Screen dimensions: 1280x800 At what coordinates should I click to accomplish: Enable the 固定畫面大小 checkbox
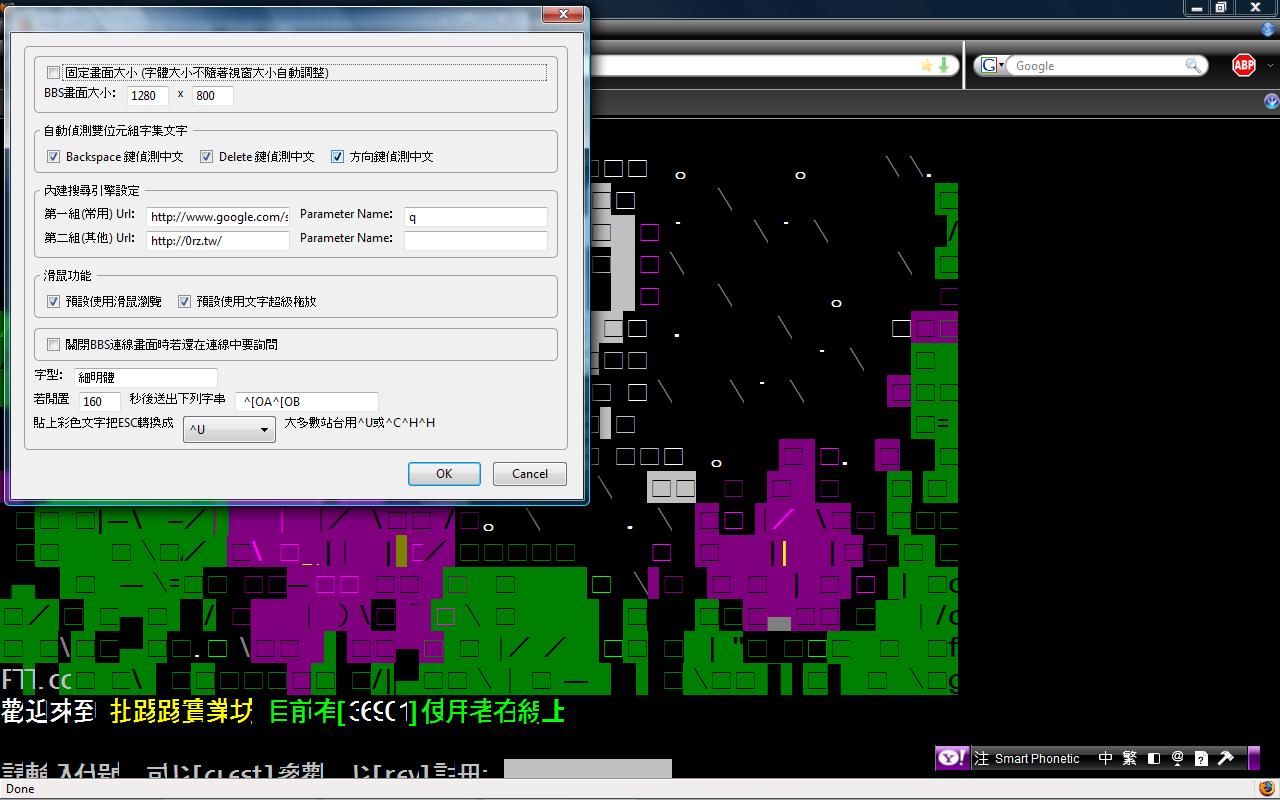click(x=54, y=72)
